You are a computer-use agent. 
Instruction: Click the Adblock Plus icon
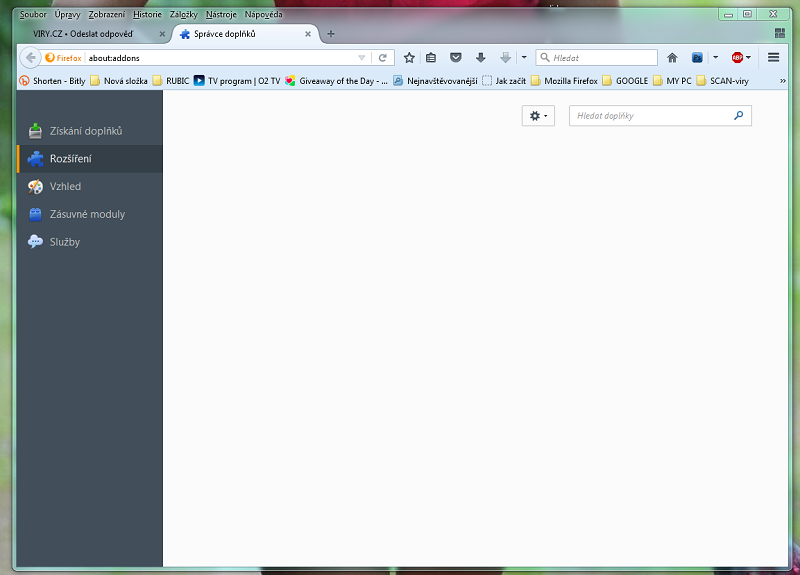click(737, 58)
